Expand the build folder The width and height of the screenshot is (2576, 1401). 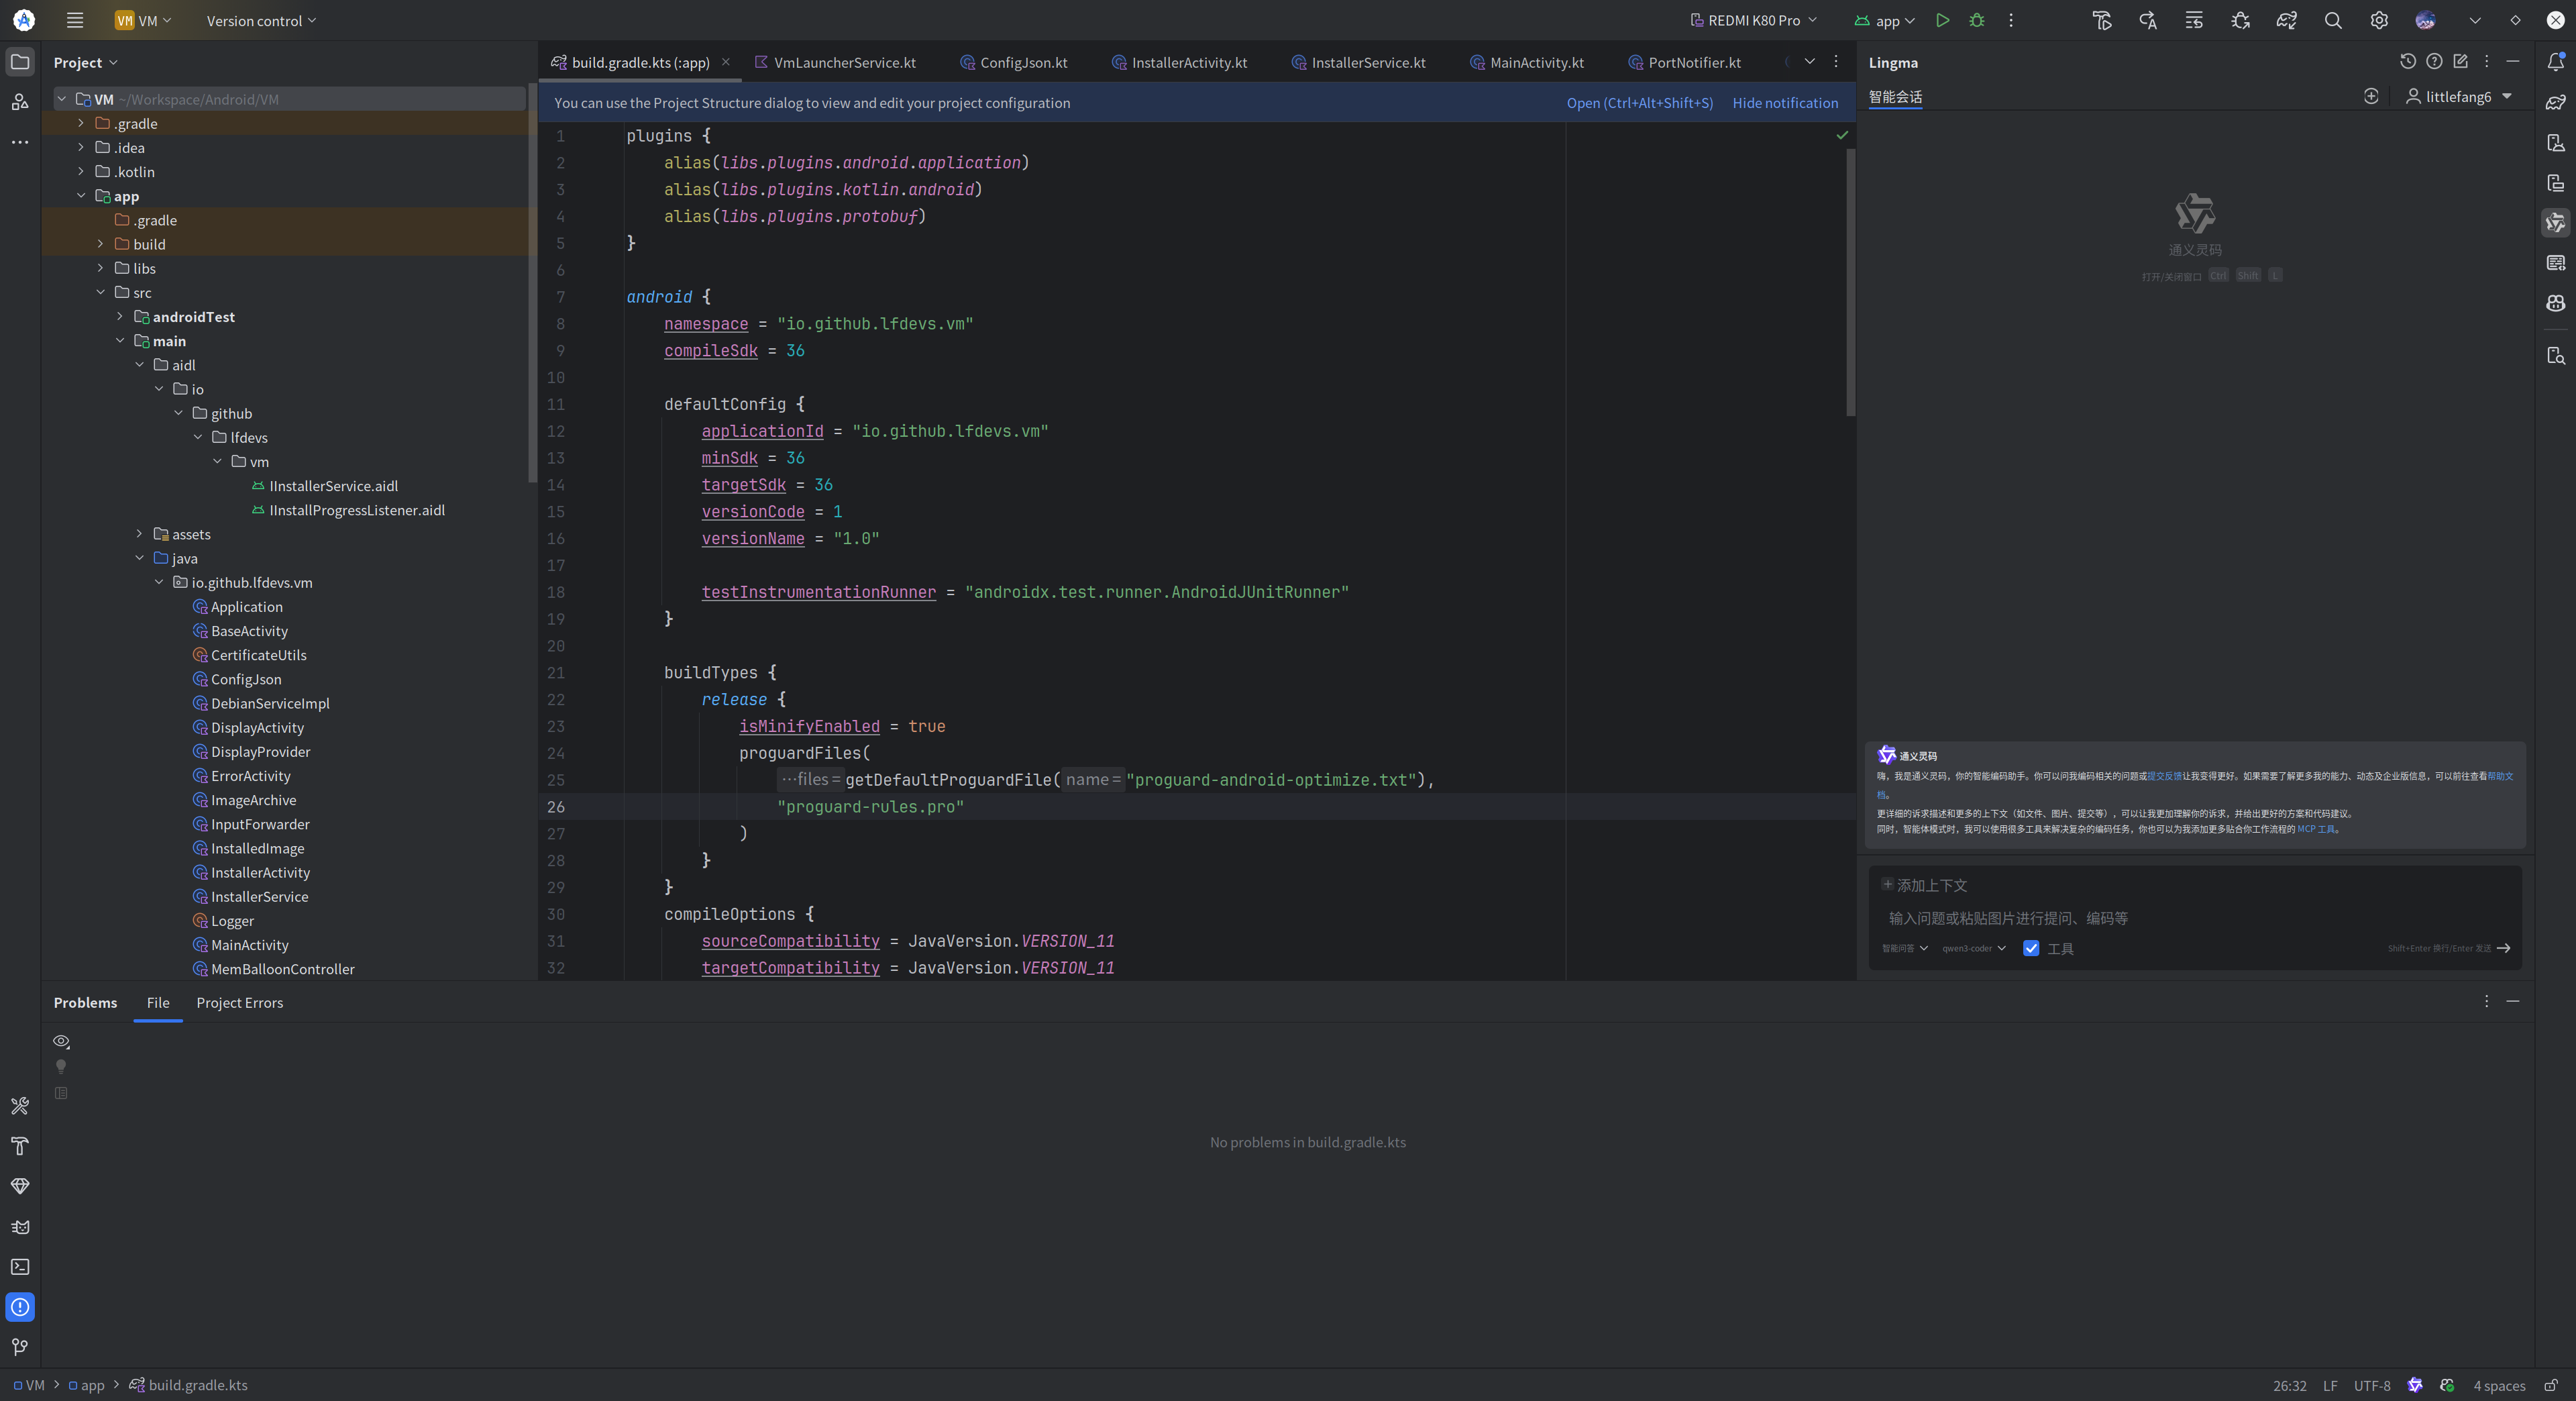100,244
